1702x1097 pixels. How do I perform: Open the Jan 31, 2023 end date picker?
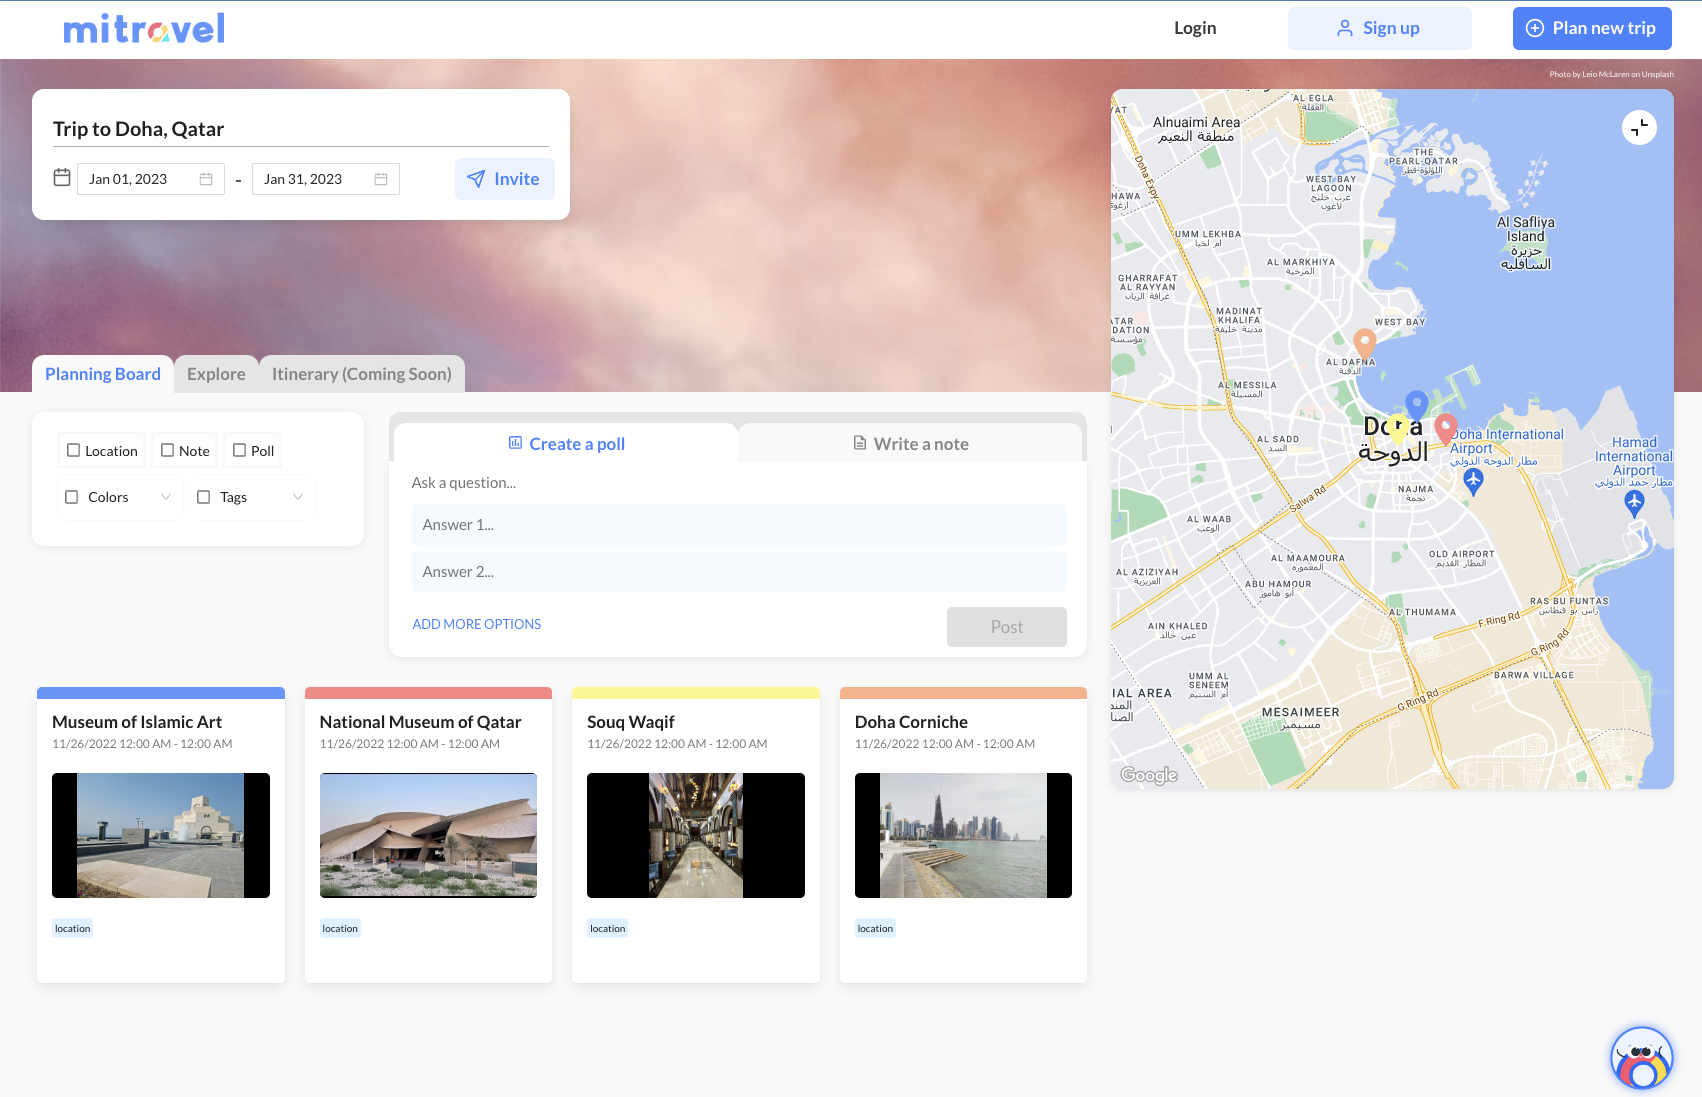click(x=312, y=179)
